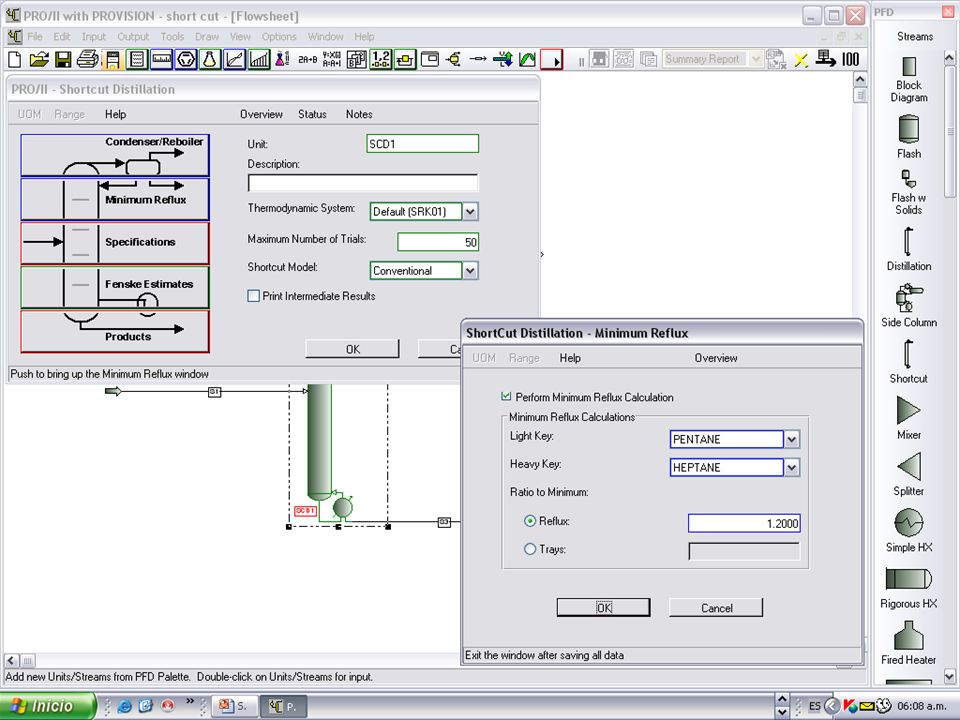Open the Heavy Key dropdown

[792, 468]
